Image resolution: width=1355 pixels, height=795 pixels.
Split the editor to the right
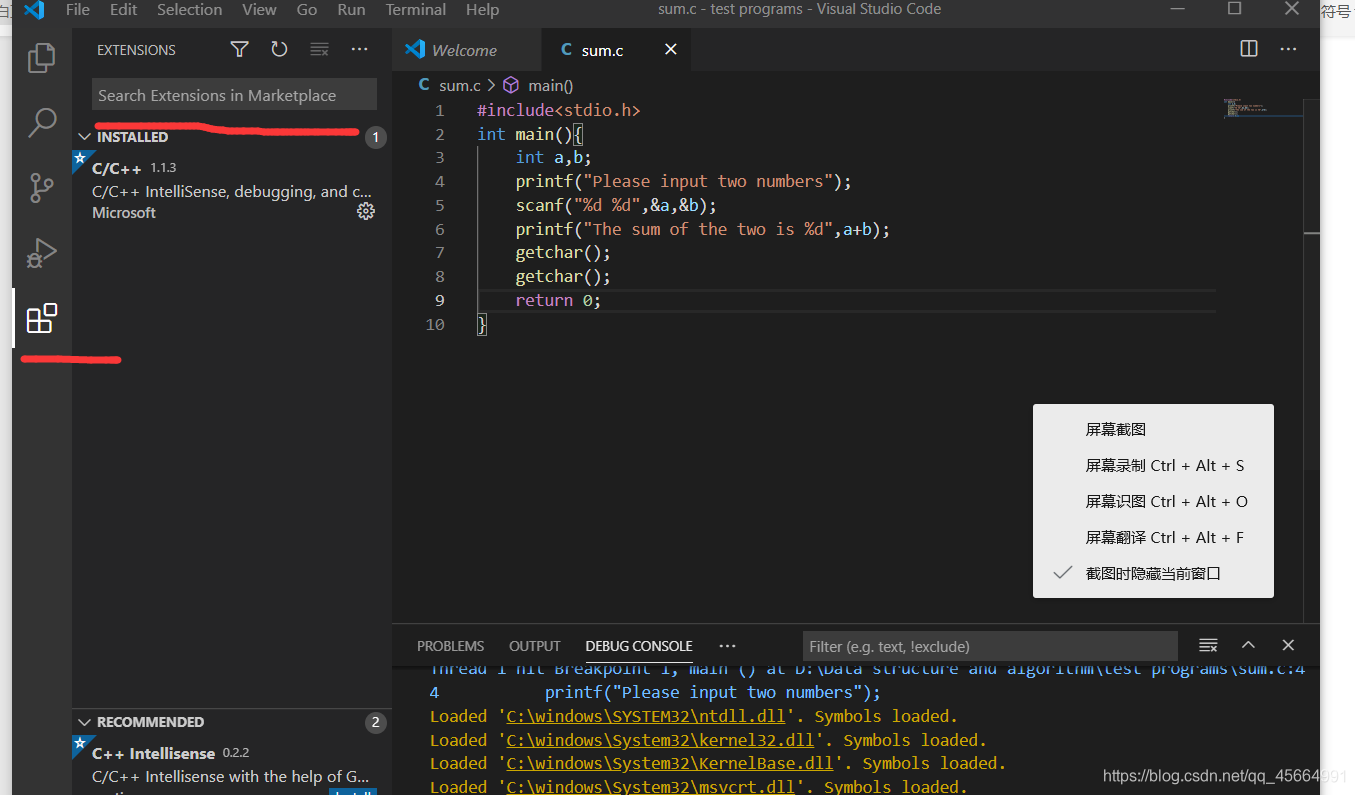pyautogui.click(x=1249, y=49)
